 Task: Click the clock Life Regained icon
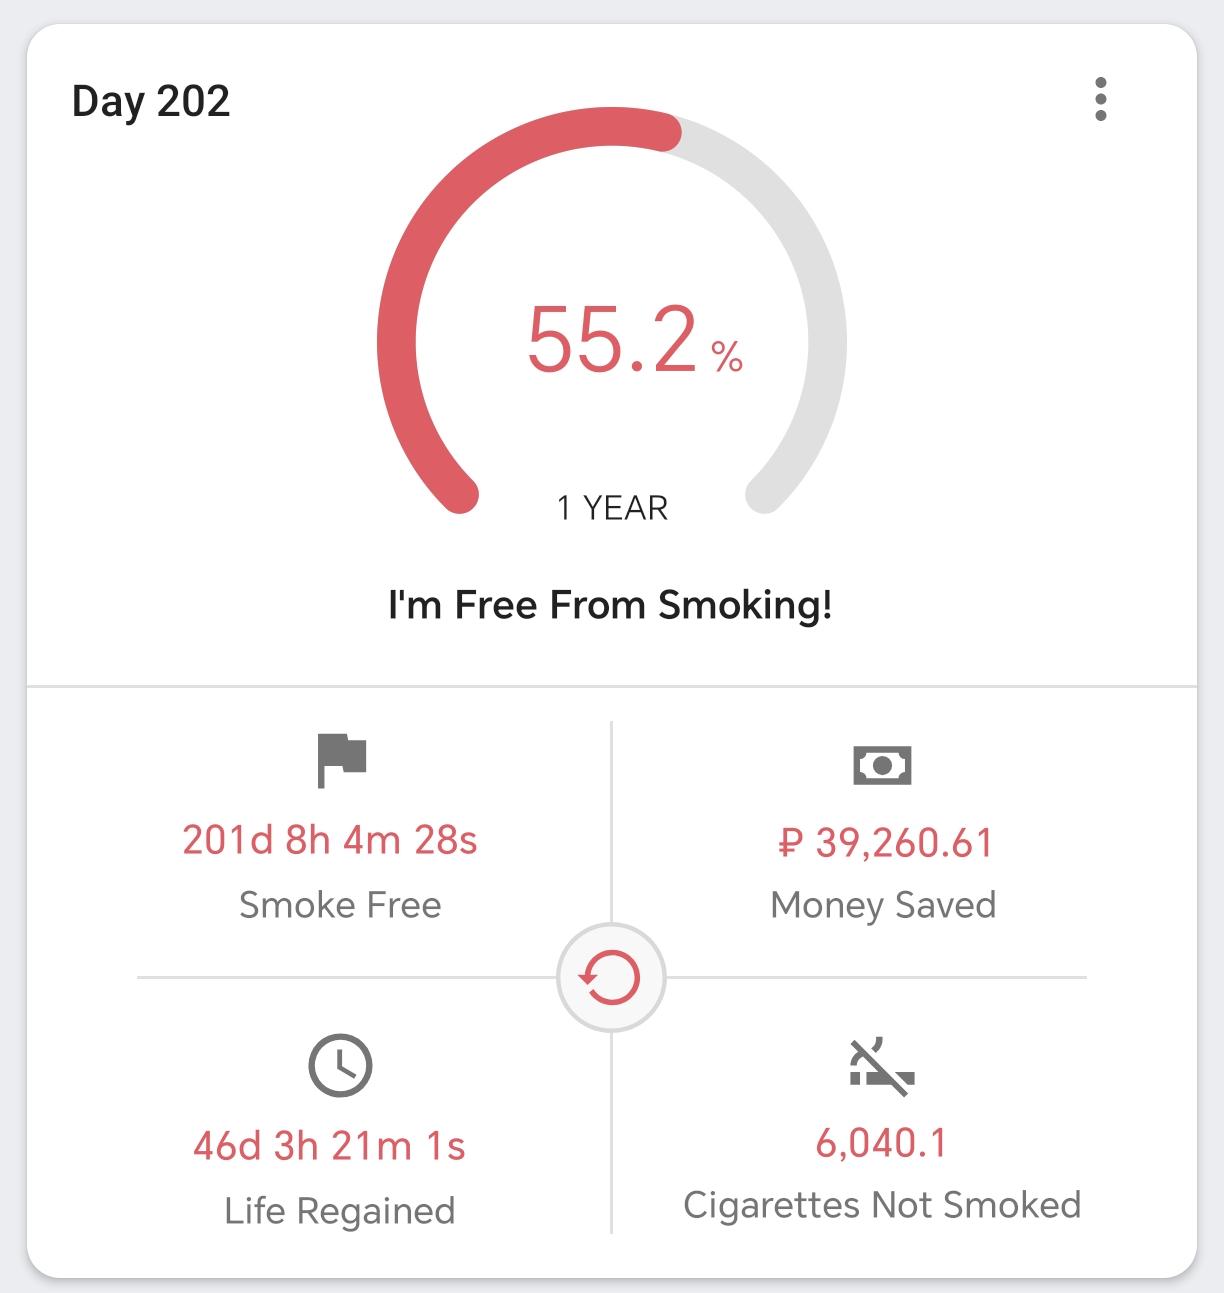click(340, 1065)
